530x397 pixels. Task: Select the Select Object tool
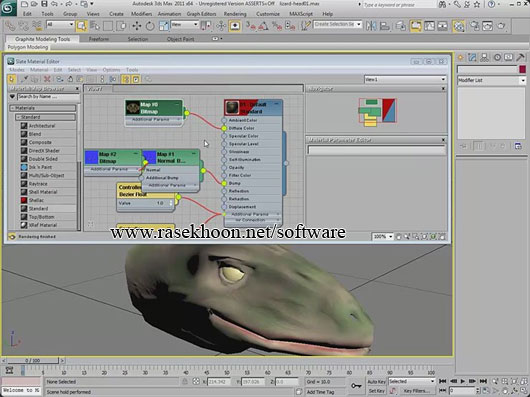(x=81, y=26)
